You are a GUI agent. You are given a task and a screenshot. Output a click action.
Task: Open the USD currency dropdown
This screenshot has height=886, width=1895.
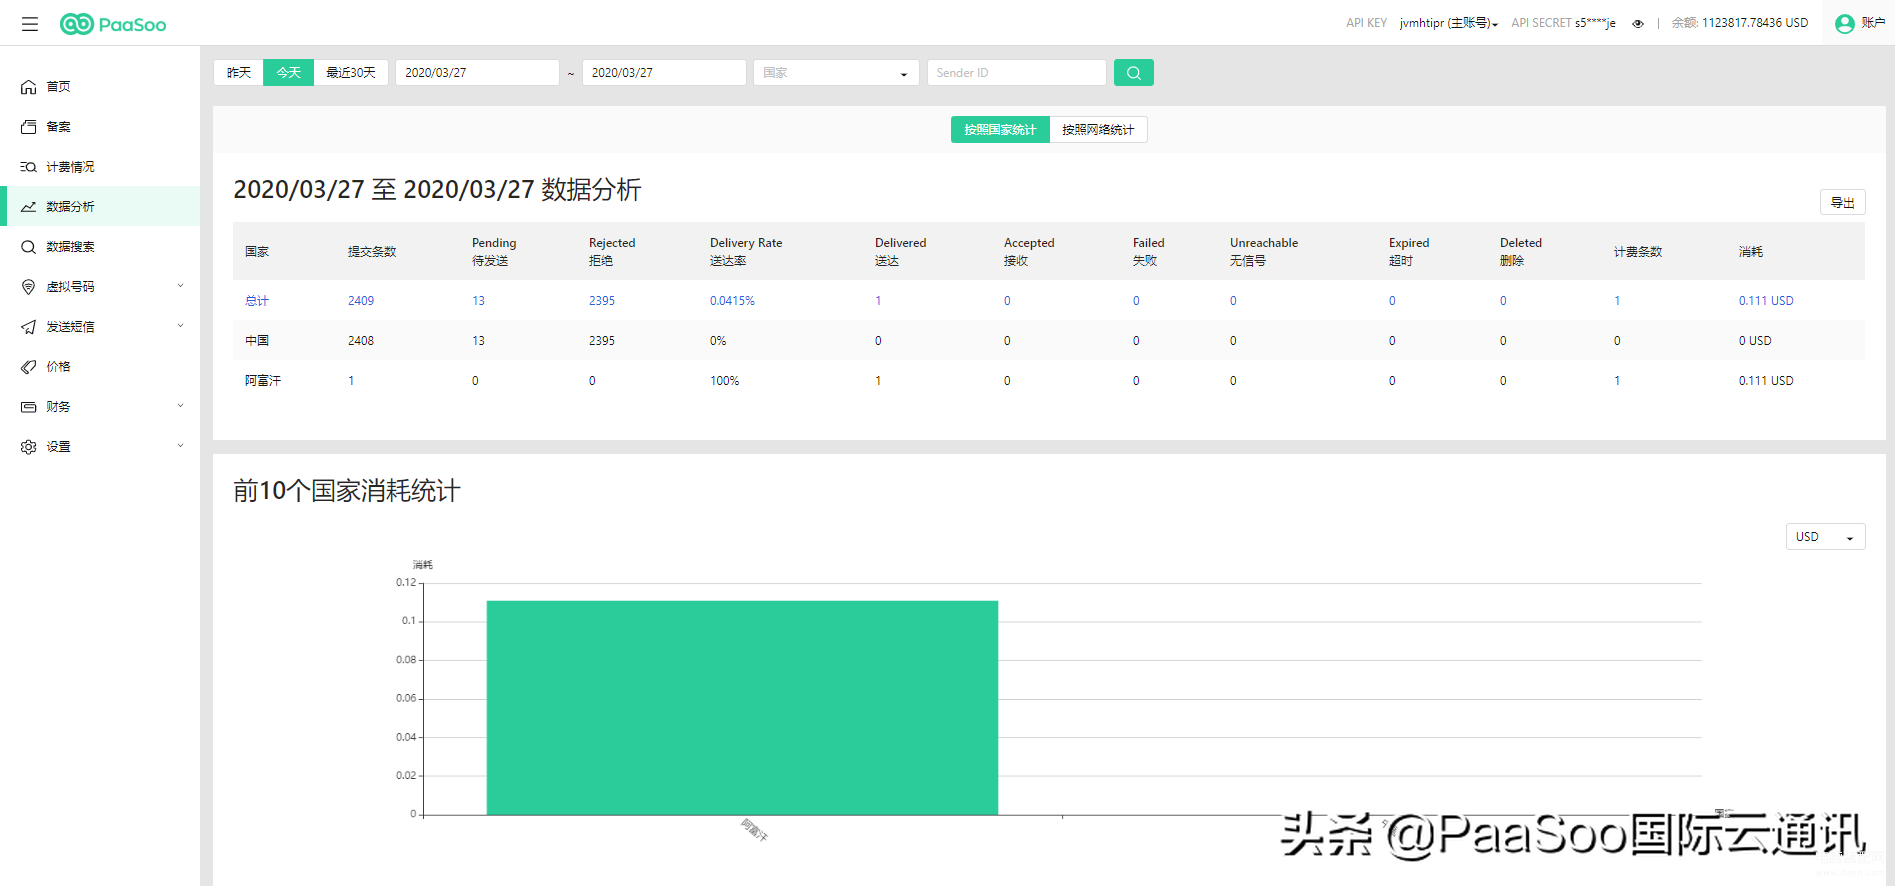click(x=1824, y=537)
